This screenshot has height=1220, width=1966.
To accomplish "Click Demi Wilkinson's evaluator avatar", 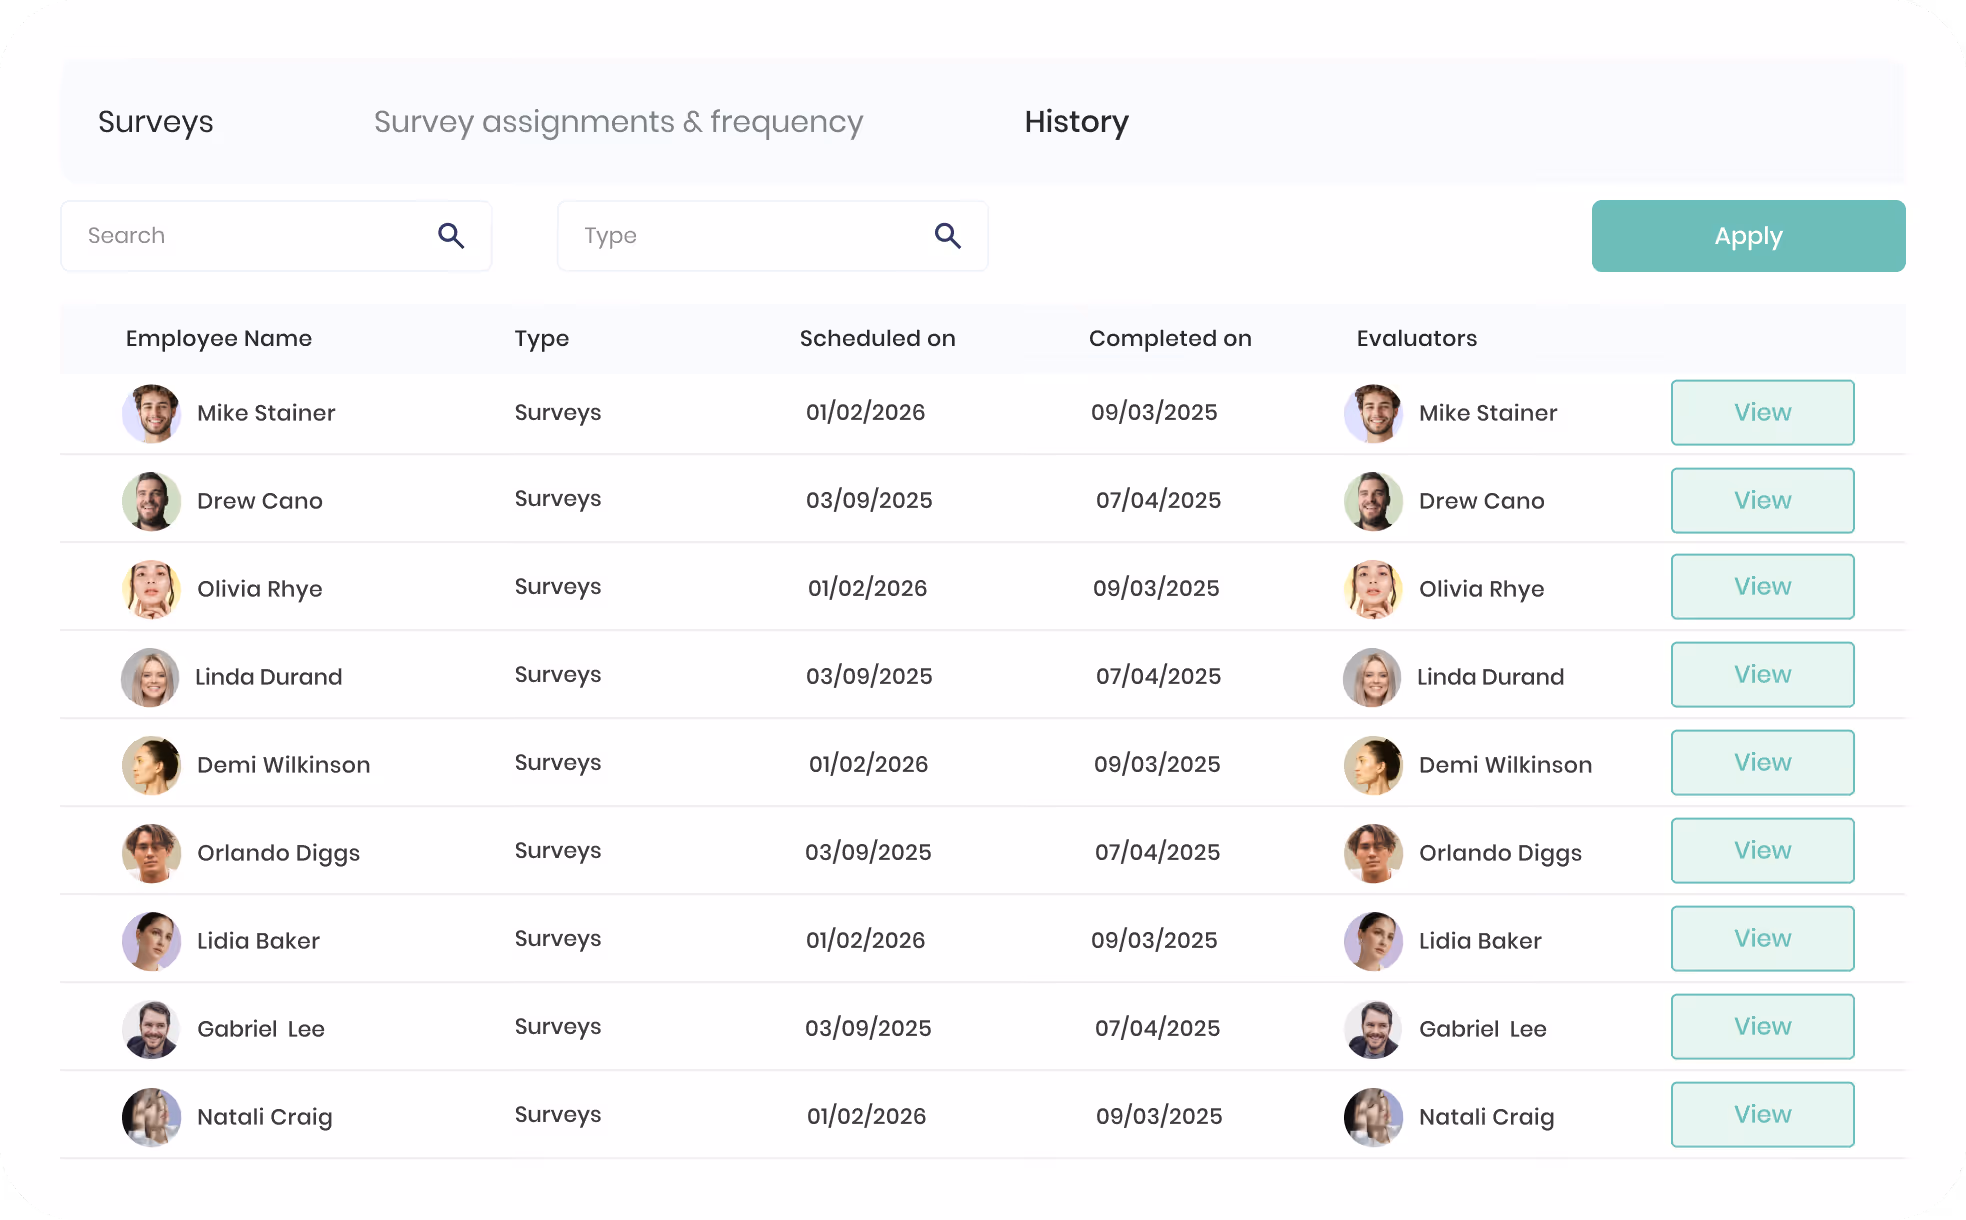I will (1373, 765).
